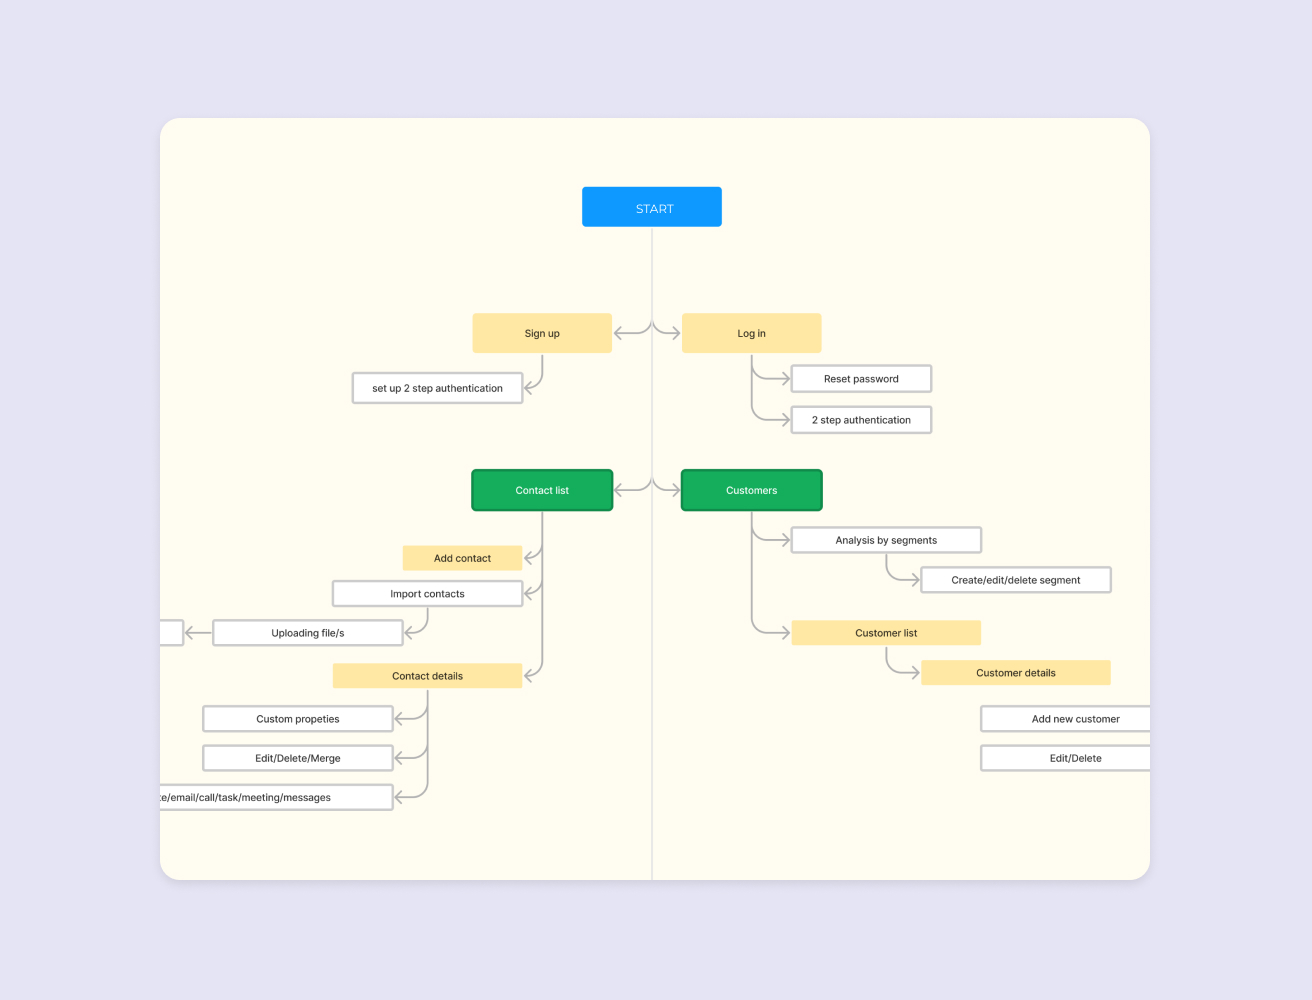The width and height of the screenshot is (1312, 1000).
Task: Select the set up 2 step authentication box
Action: 437,388
